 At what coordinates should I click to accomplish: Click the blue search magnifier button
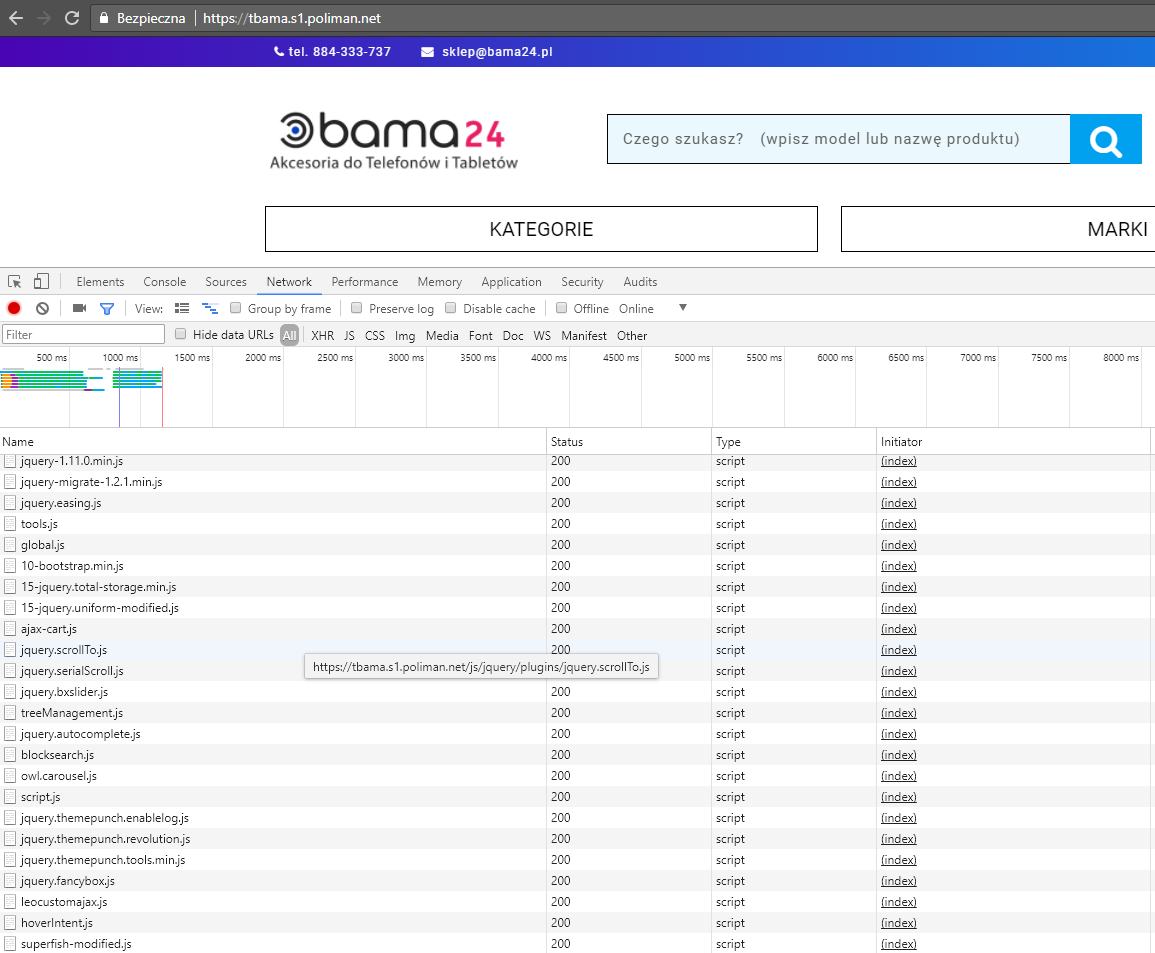(x=1105, y=139)
